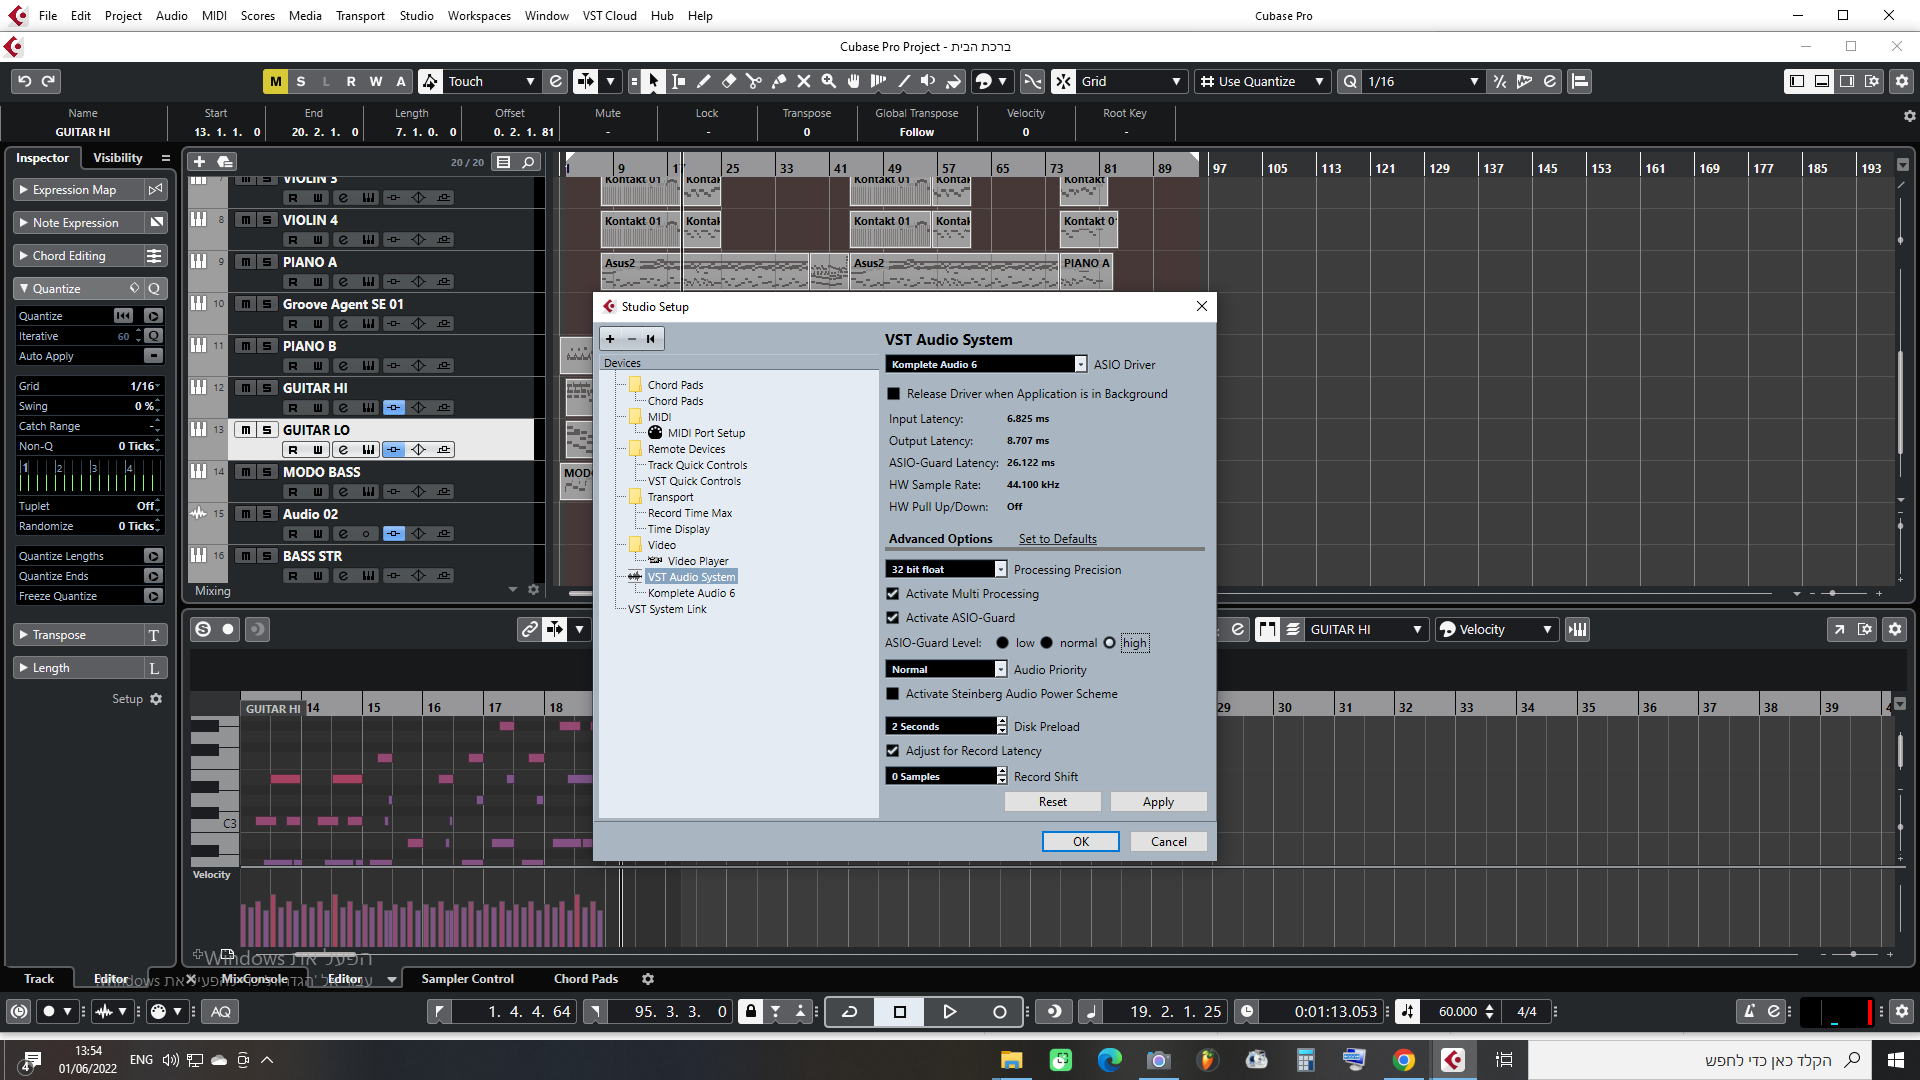This screenshot has width=1920, height=1080.
Task: Select the Erase tool
Action: pyautogui.click(x=729, y=81)
